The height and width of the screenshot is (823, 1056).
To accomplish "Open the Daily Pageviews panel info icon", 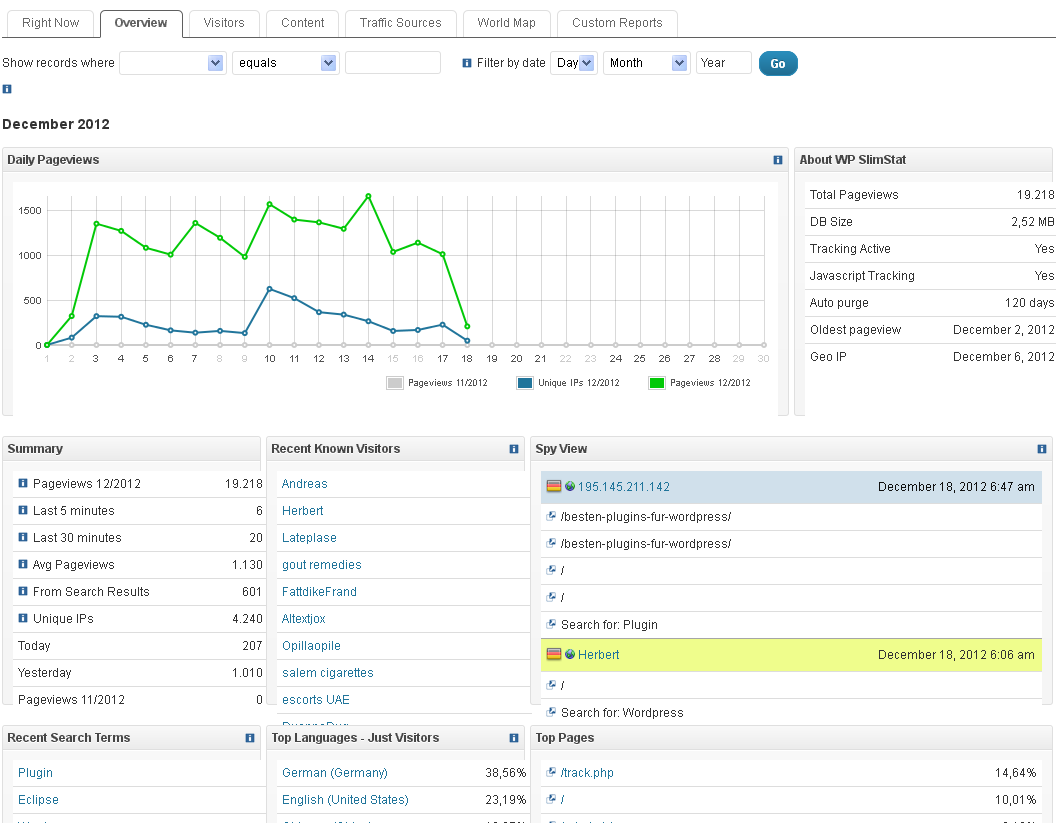I will click(778, 160).
